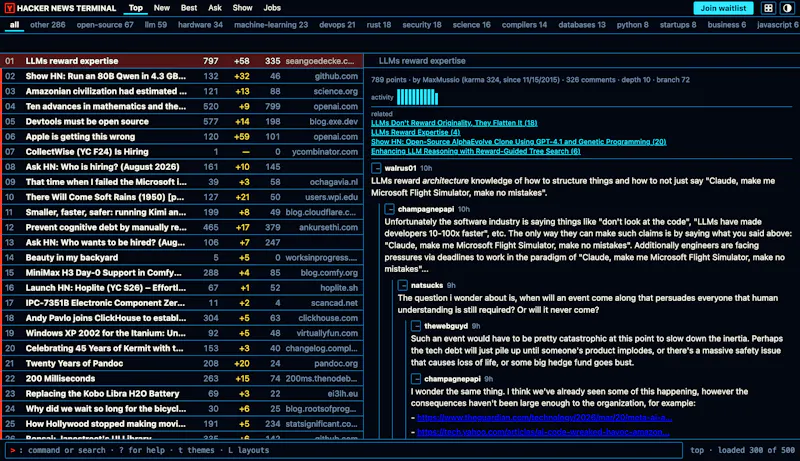Select 'Prevent cognitive debt' story
The width and height of the screenshot is (800, 461).
coord(183,227)
